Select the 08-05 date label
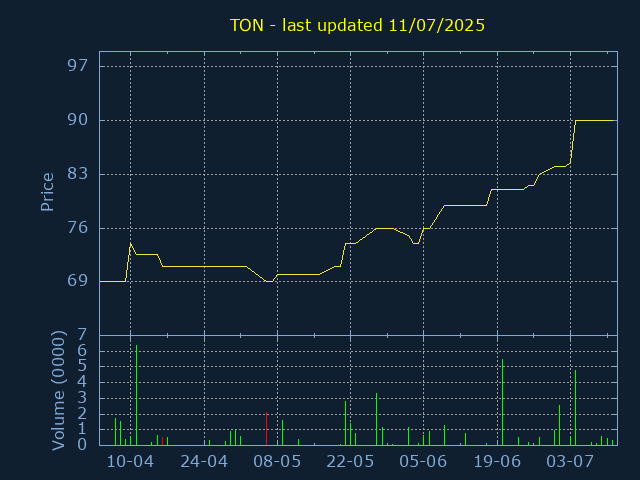This screenshot has width=640, height=480. pos(277,462)
